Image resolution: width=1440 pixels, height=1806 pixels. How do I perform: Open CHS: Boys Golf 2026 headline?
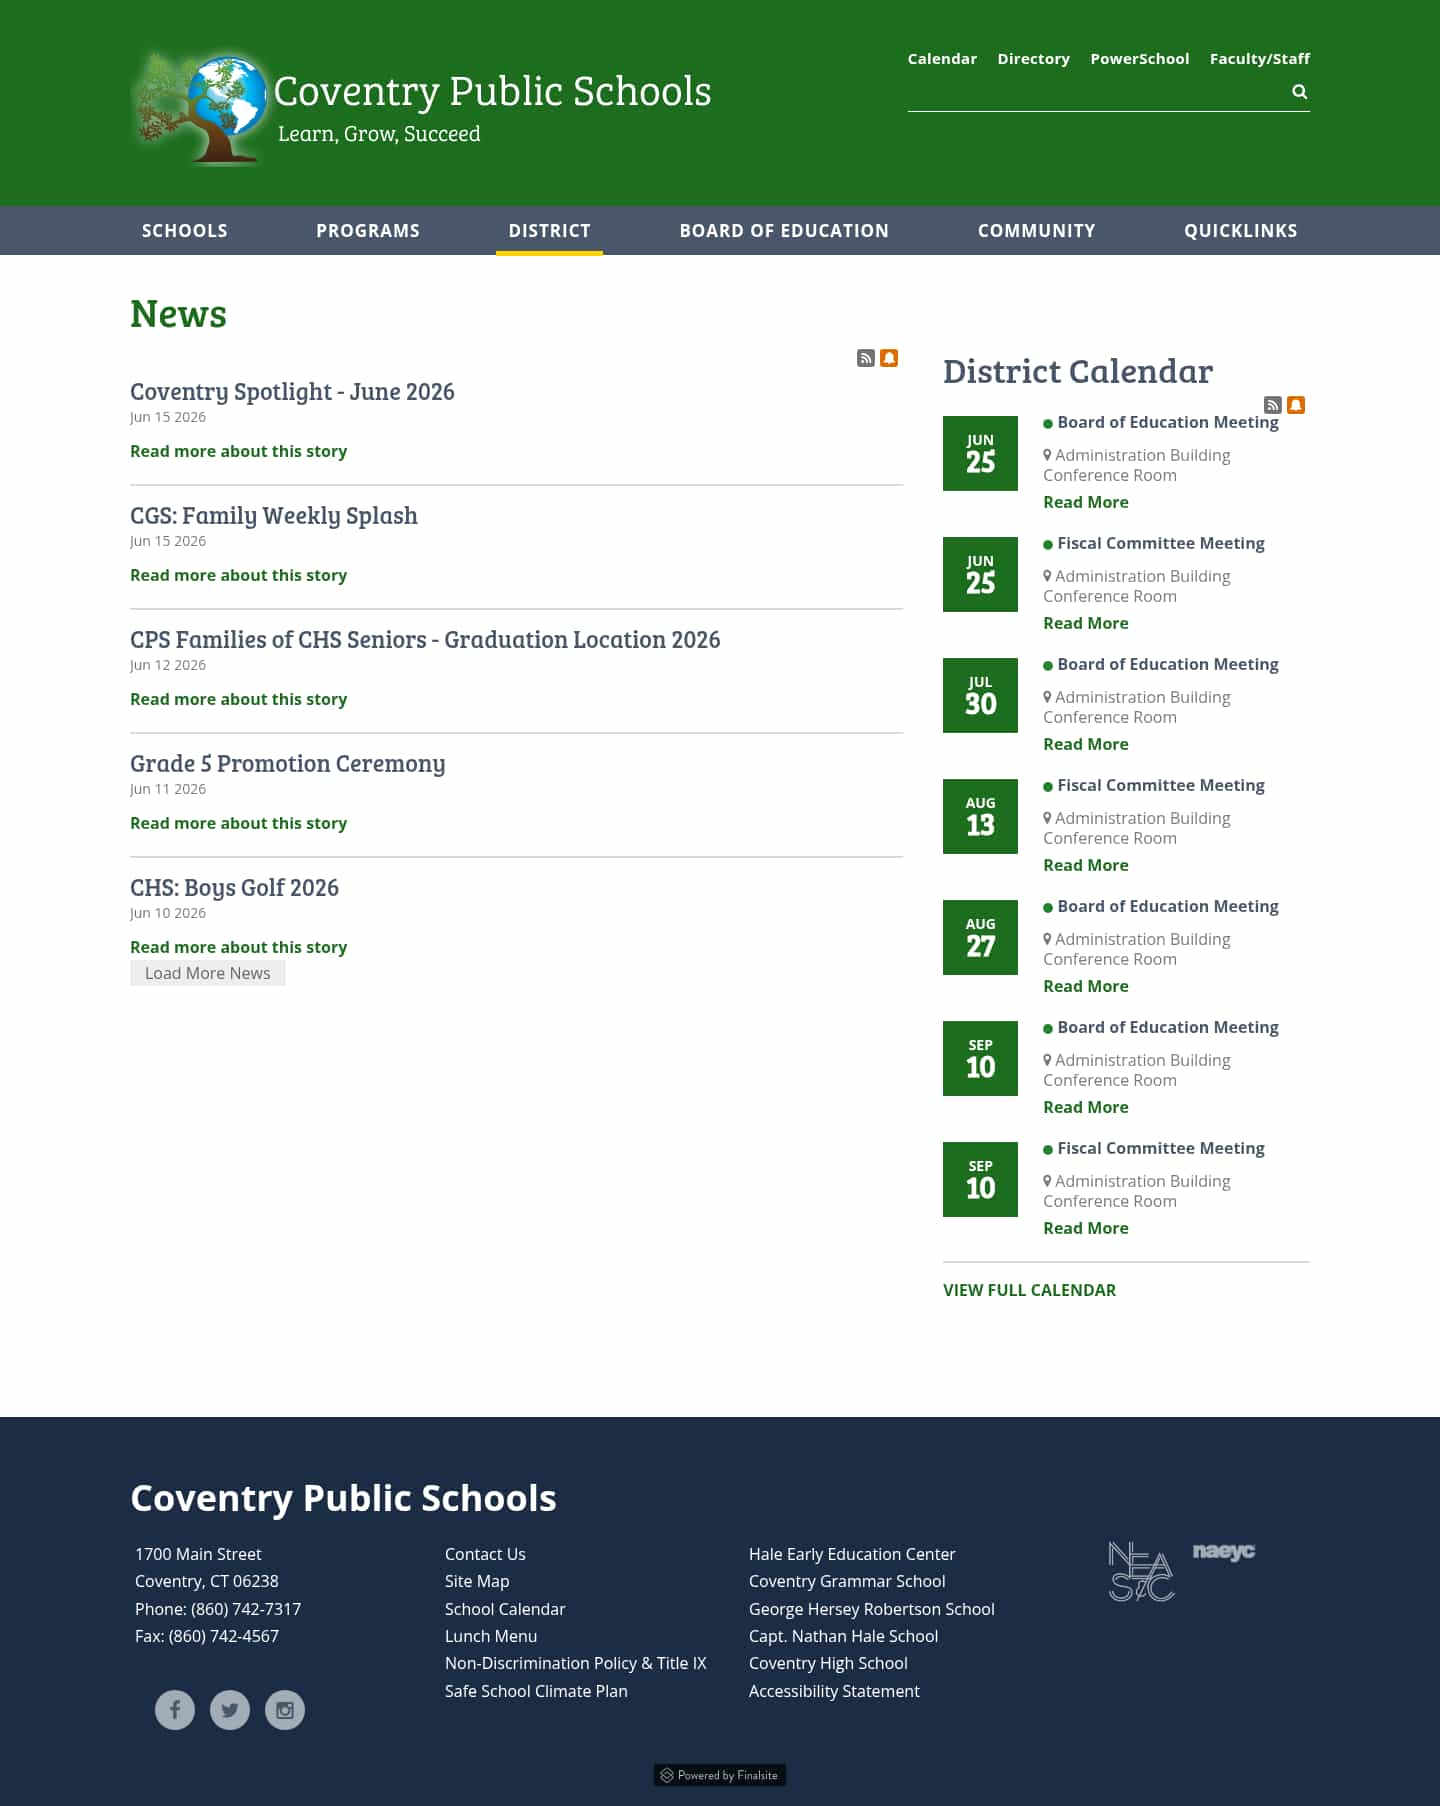(234, 888)
